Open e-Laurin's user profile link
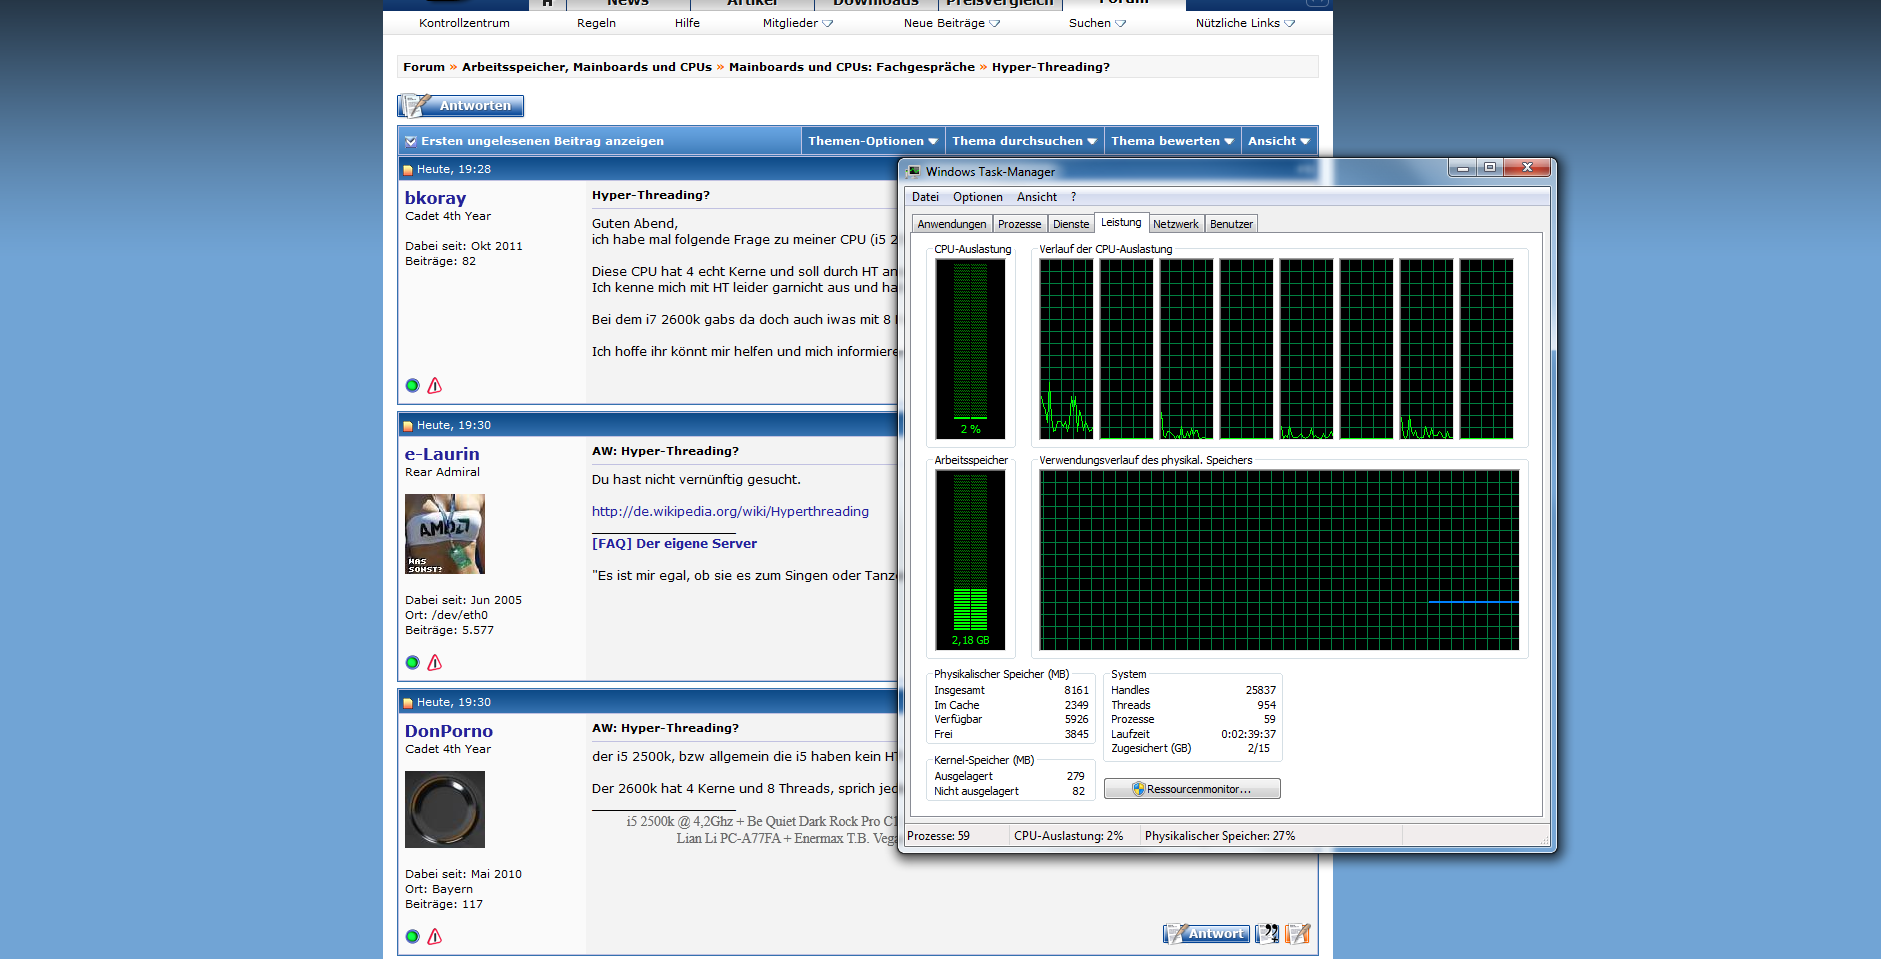 tap(442, 454)
